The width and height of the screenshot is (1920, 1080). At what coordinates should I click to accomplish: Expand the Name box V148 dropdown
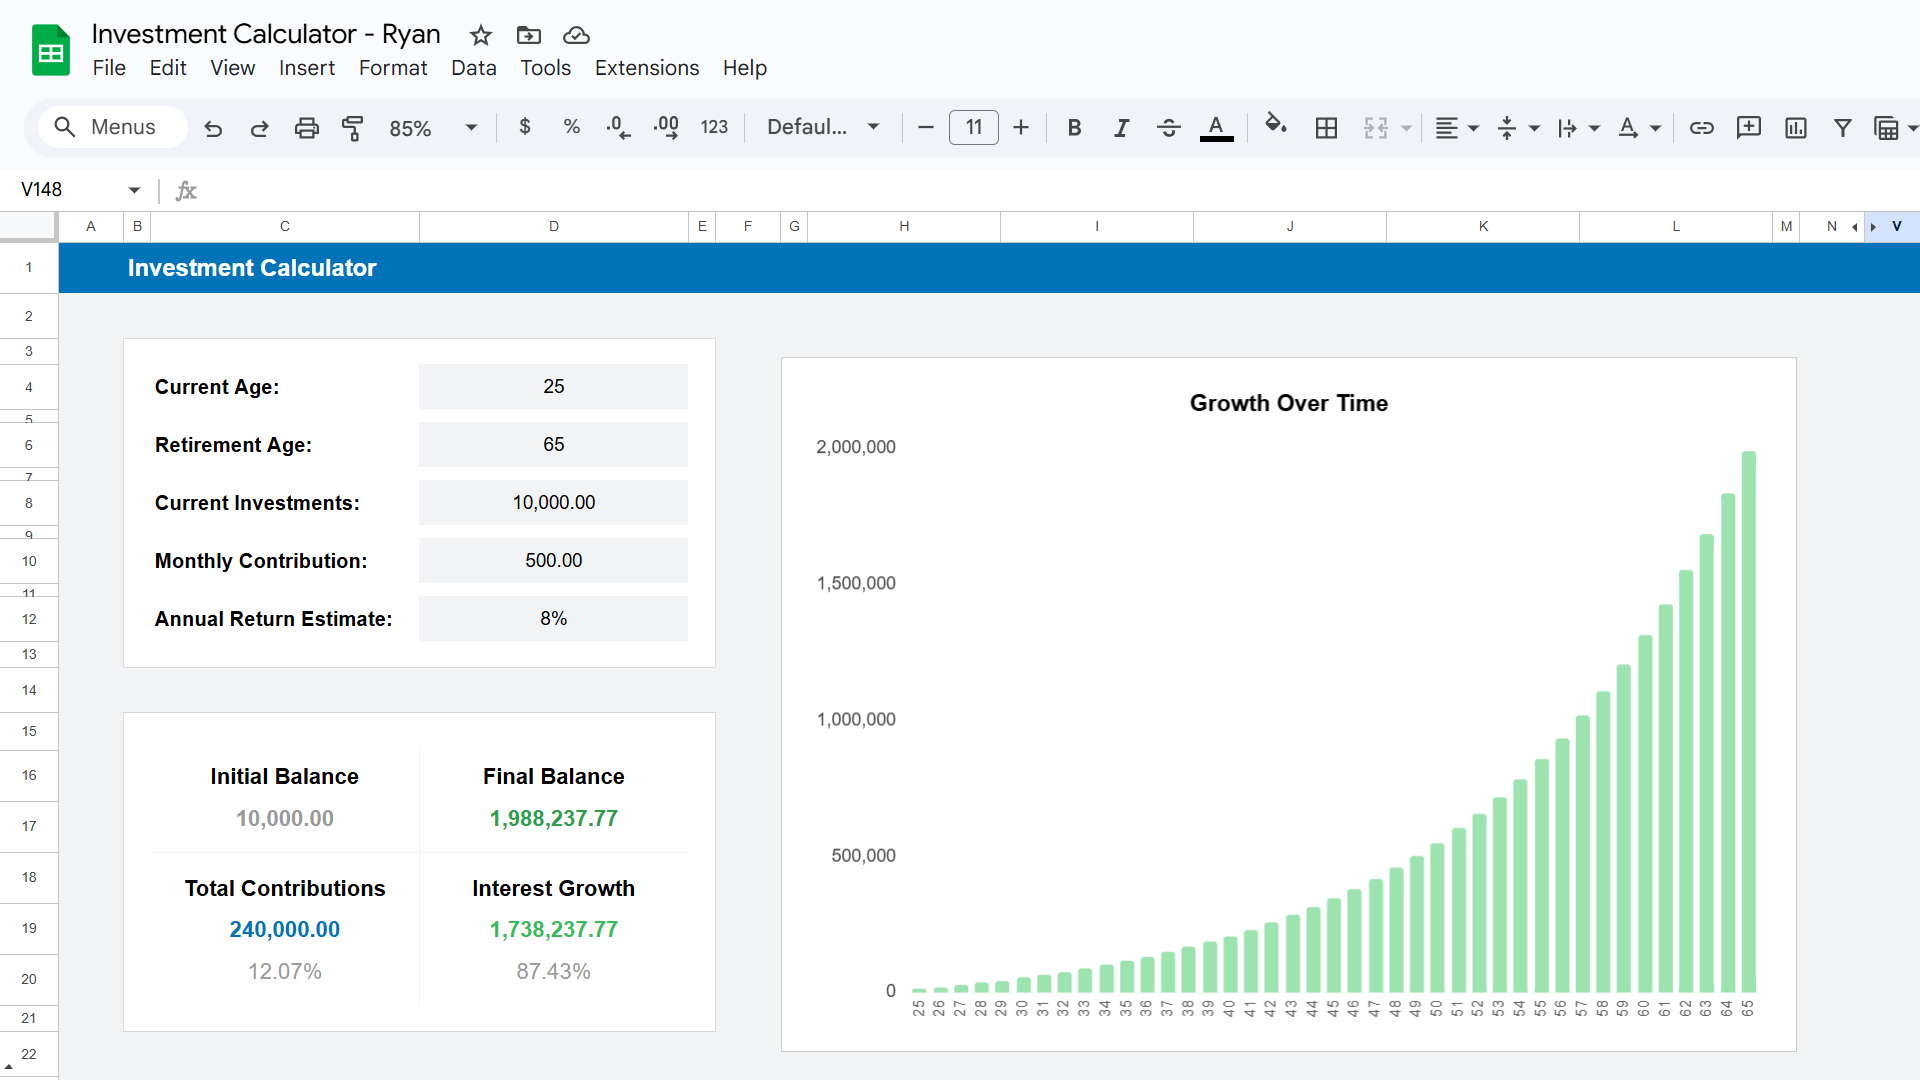point(134,190)
